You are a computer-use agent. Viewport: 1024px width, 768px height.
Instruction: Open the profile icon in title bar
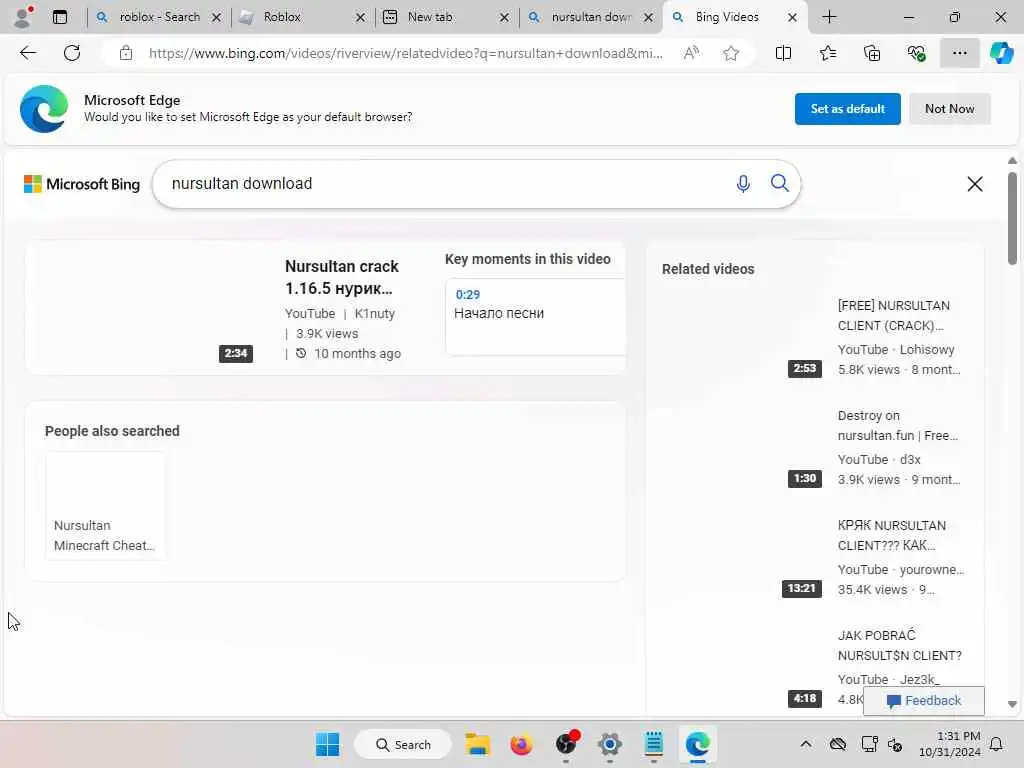tap(23, 17)
